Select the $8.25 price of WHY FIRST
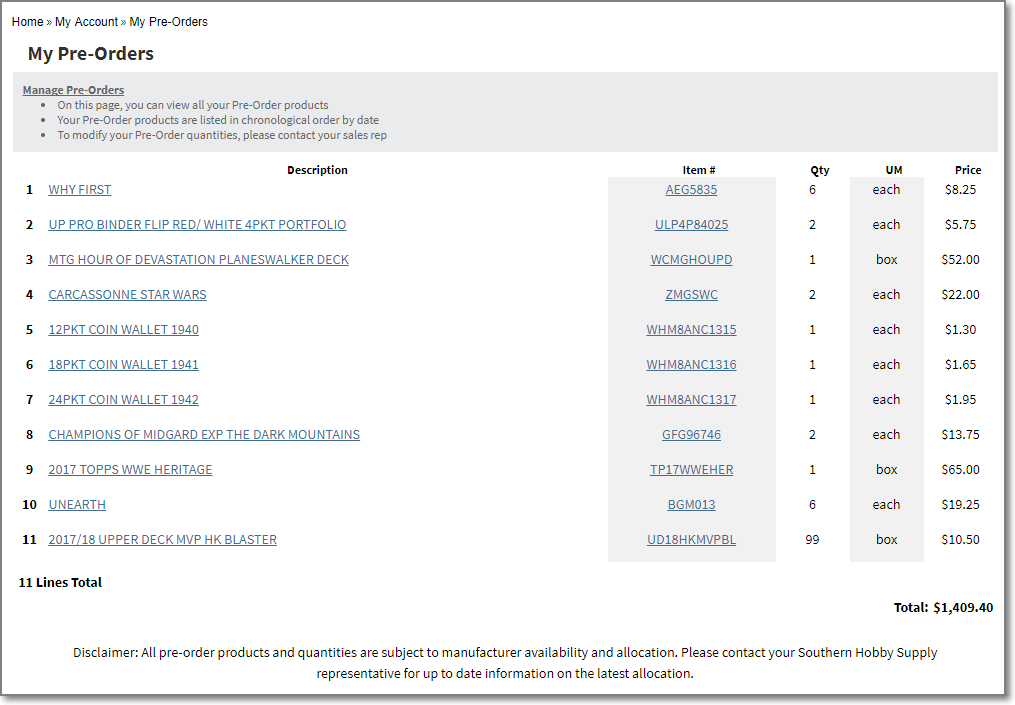Image resolution: width=1015 pixels, height=705 pixels. click(x=961, y=190)
